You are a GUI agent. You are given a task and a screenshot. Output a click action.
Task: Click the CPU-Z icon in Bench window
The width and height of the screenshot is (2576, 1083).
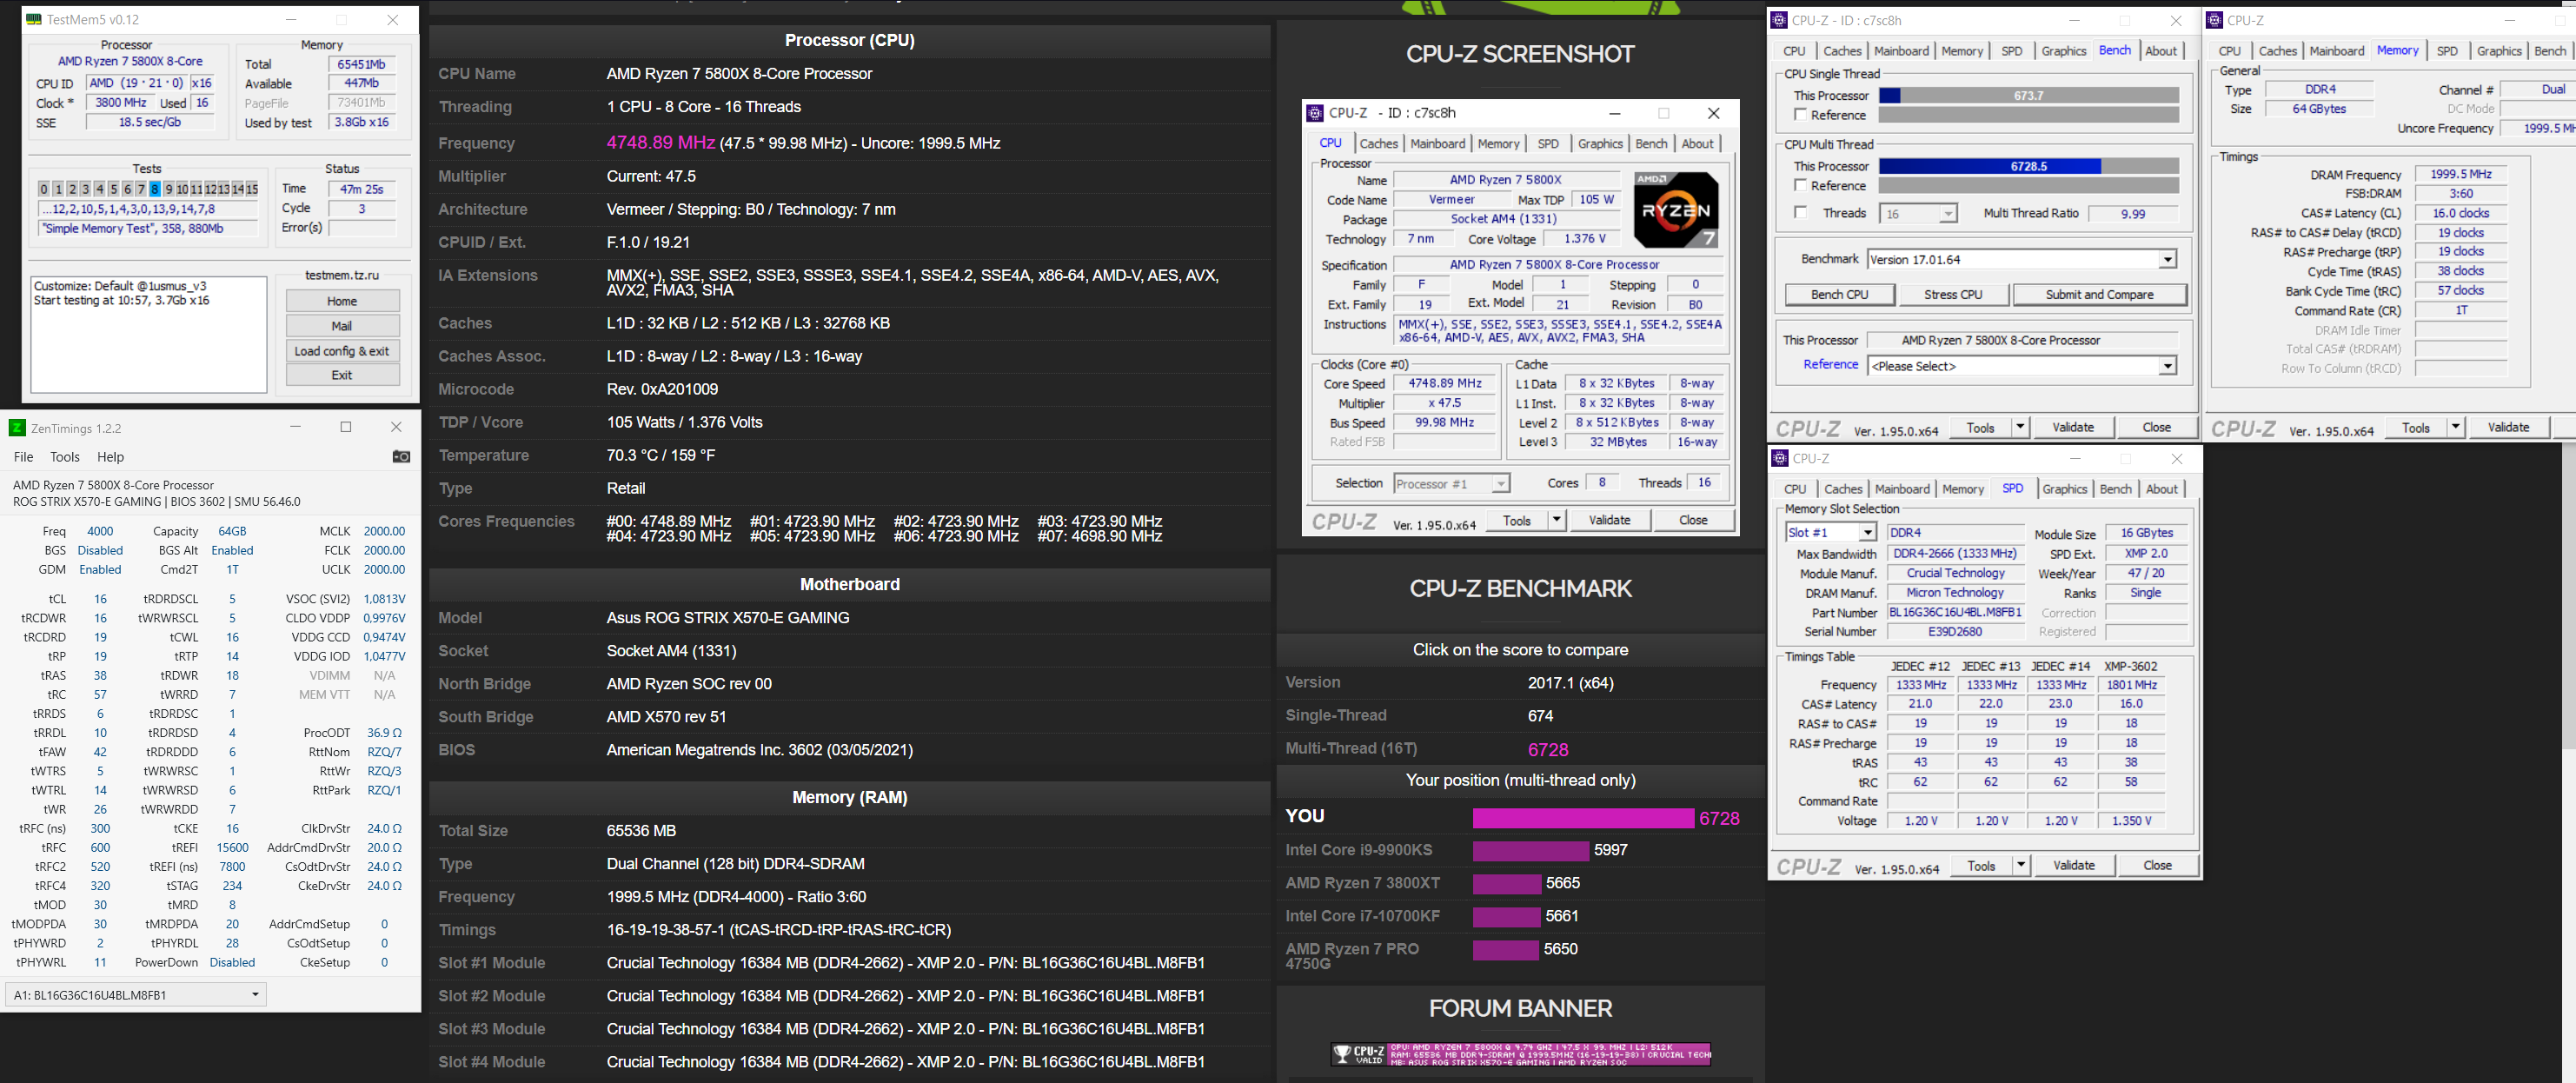pos(1779,20)
